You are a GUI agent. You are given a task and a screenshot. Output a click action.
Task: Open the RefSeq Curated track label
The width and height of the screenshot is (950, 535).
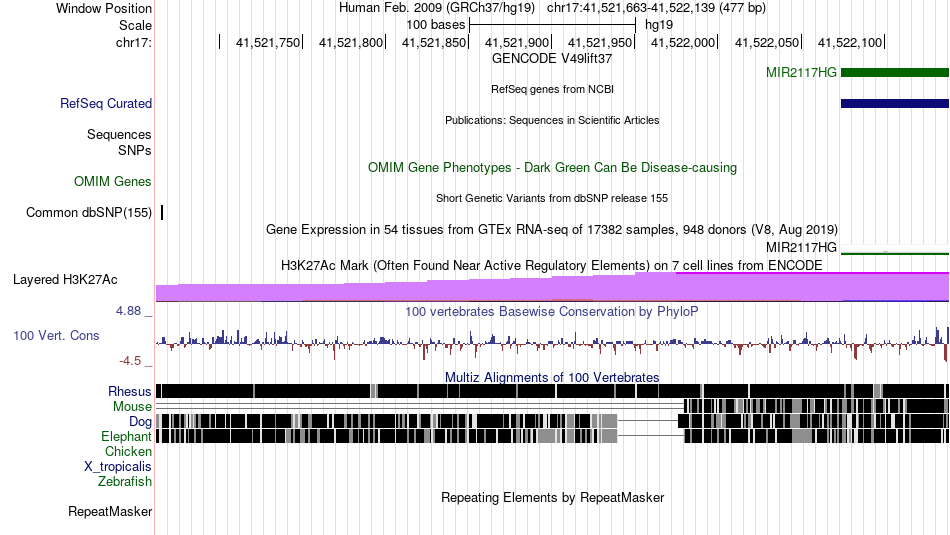(x=106, y=104)
